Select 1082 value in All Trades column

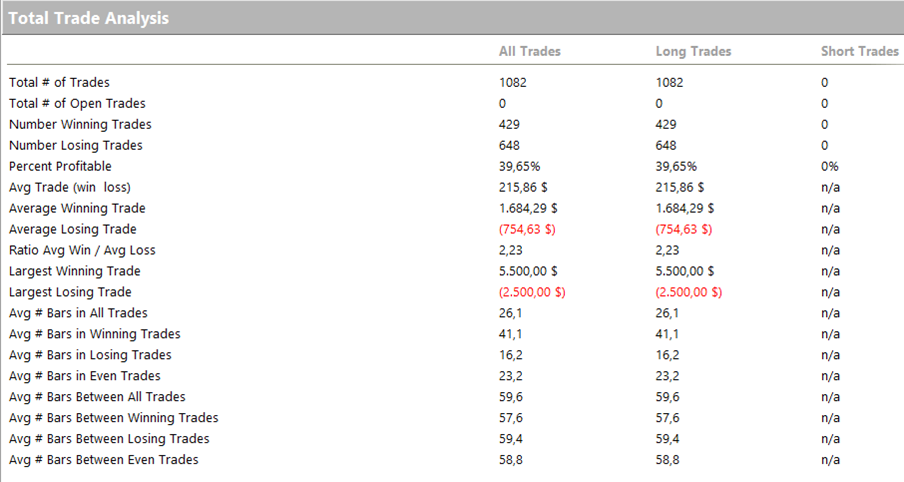click(512, 83)
